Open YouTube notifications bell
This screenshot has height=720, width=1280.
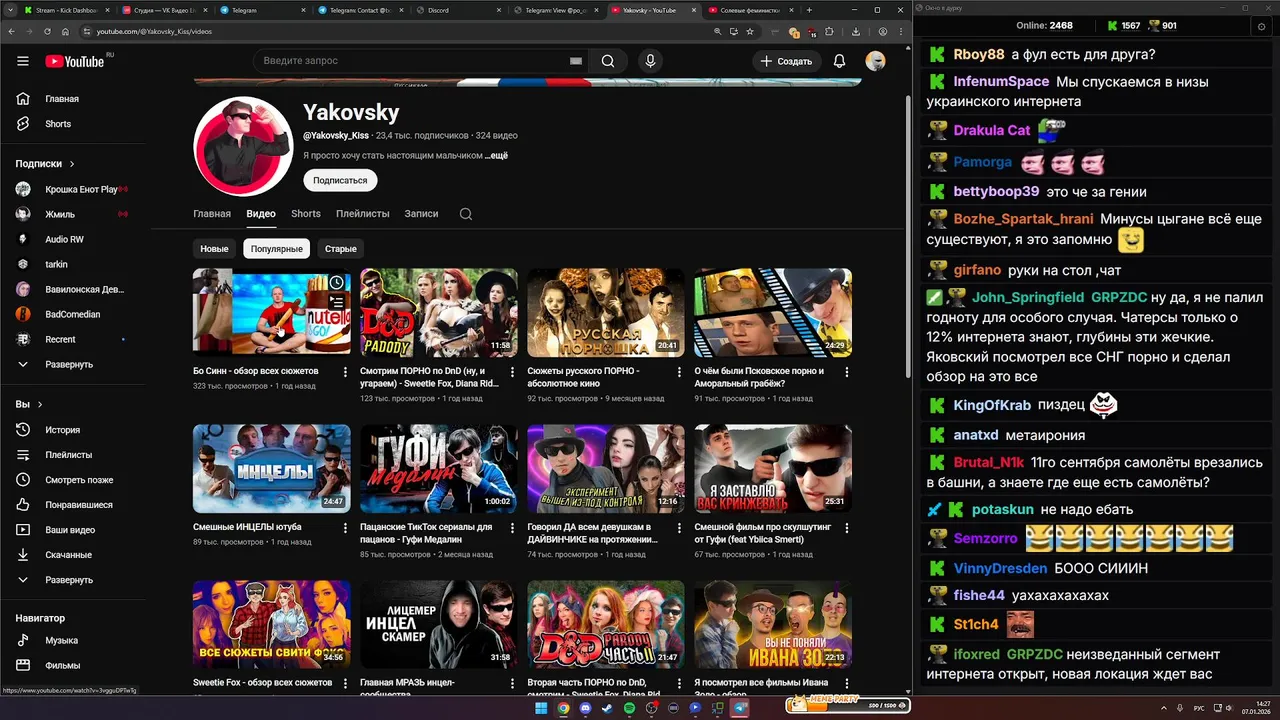[x=840, y=61]
